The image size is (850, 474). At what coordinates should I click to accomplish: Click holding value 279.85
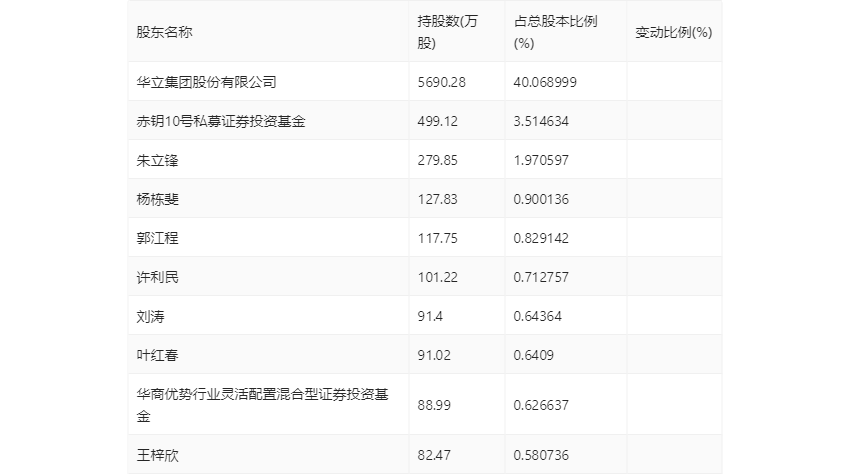(437, 160)
